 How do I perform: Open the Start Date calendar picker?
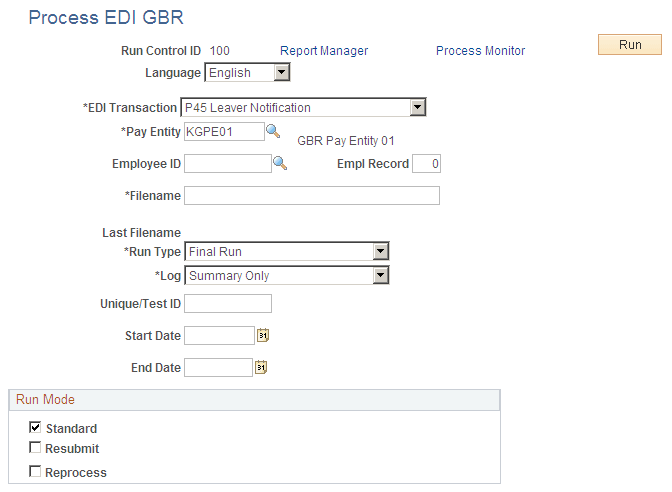tap(263, 335)
